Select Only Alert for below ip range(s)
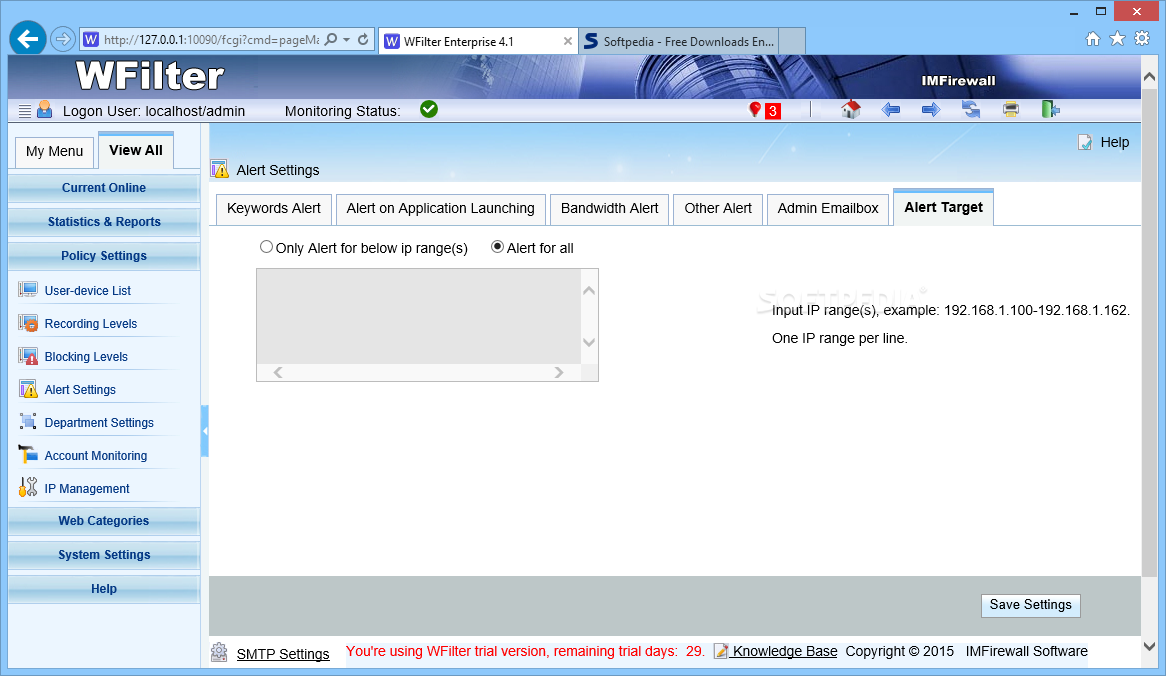Image resolution: width=1166 pixels, height=676 pixels. coord(266,247)
